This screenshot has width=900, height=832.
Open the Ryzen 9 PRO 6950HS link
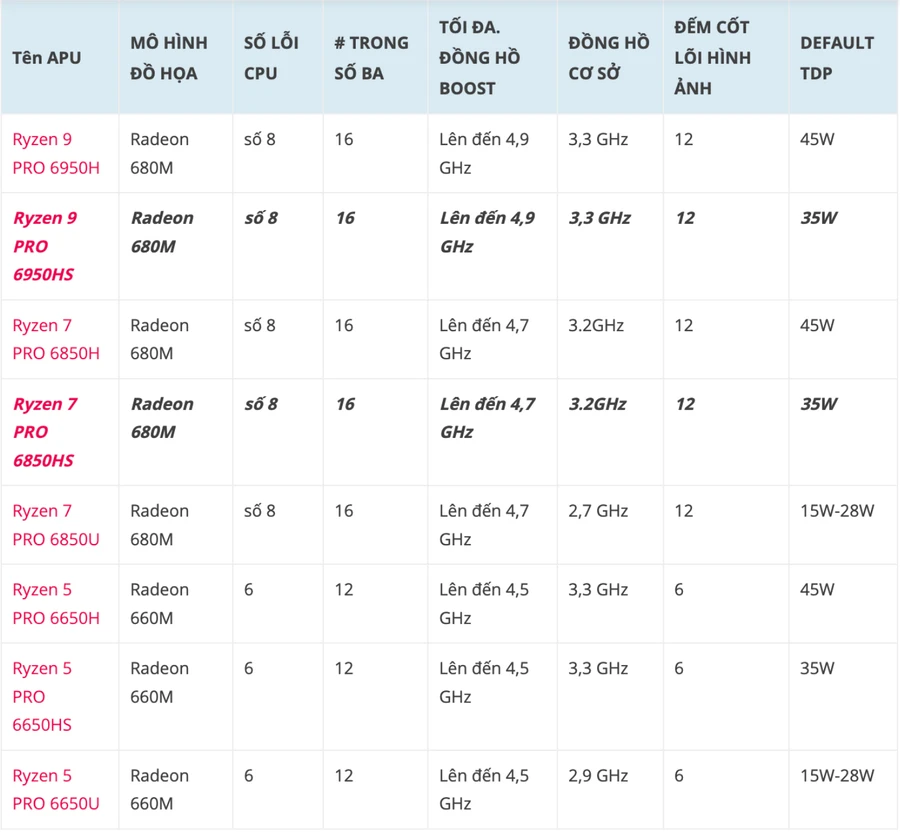pyautogui.click(x=45, y=246)
